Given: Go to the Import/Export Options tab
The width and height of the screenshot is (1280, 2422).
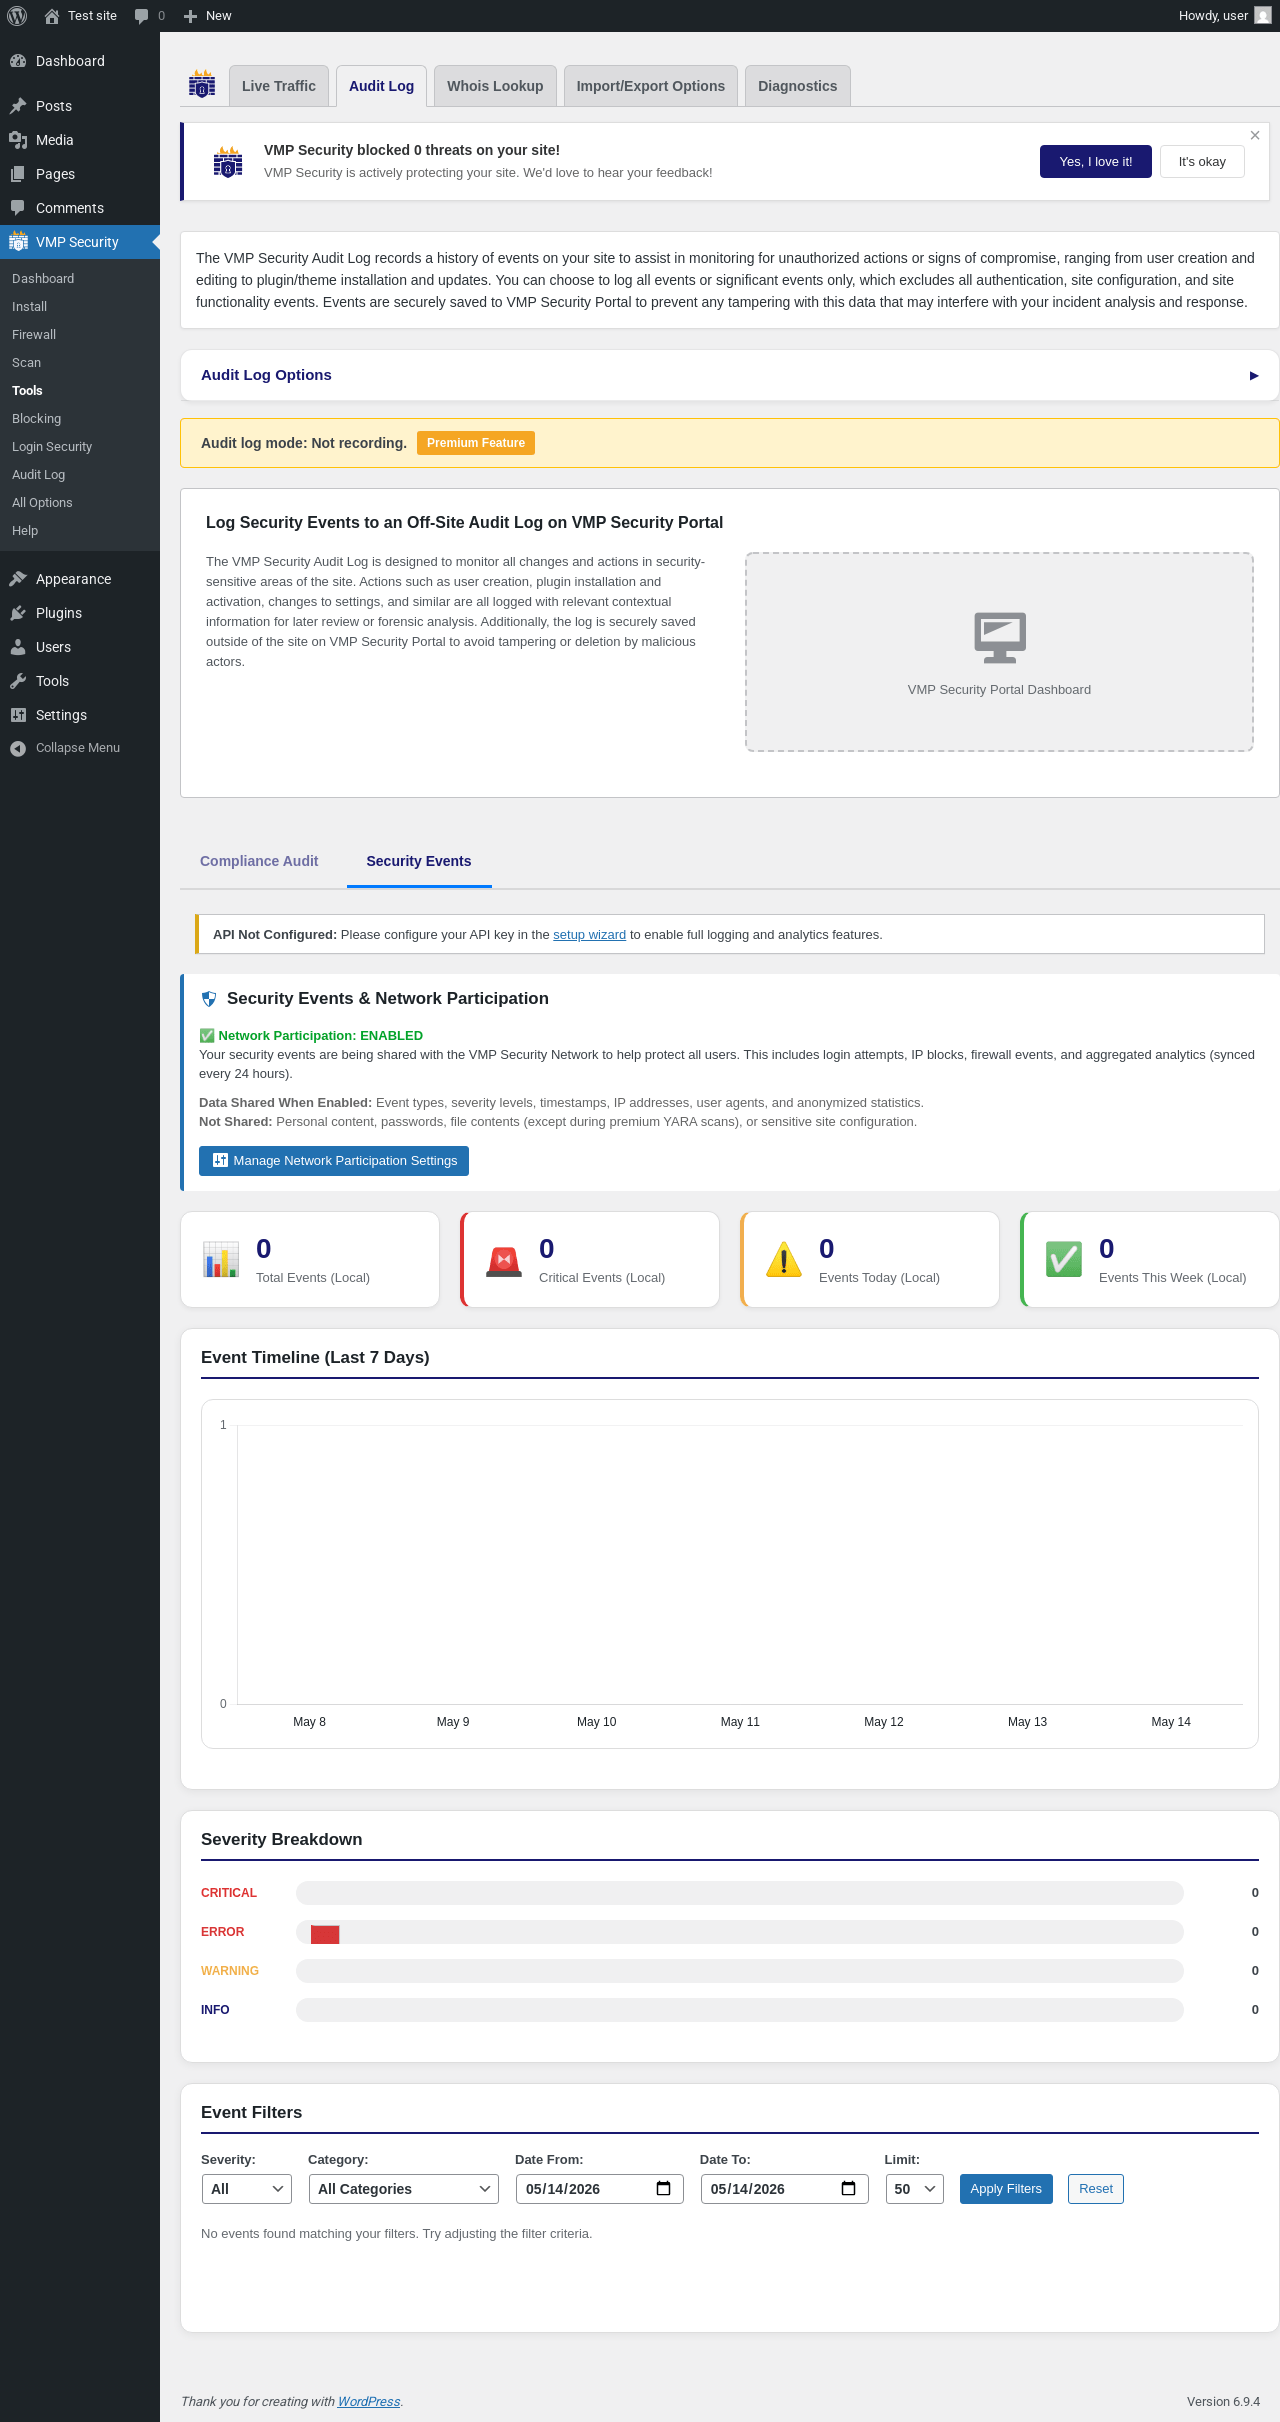Looking at the screenshot, I should pyautogui.click(x=651, y=86).
